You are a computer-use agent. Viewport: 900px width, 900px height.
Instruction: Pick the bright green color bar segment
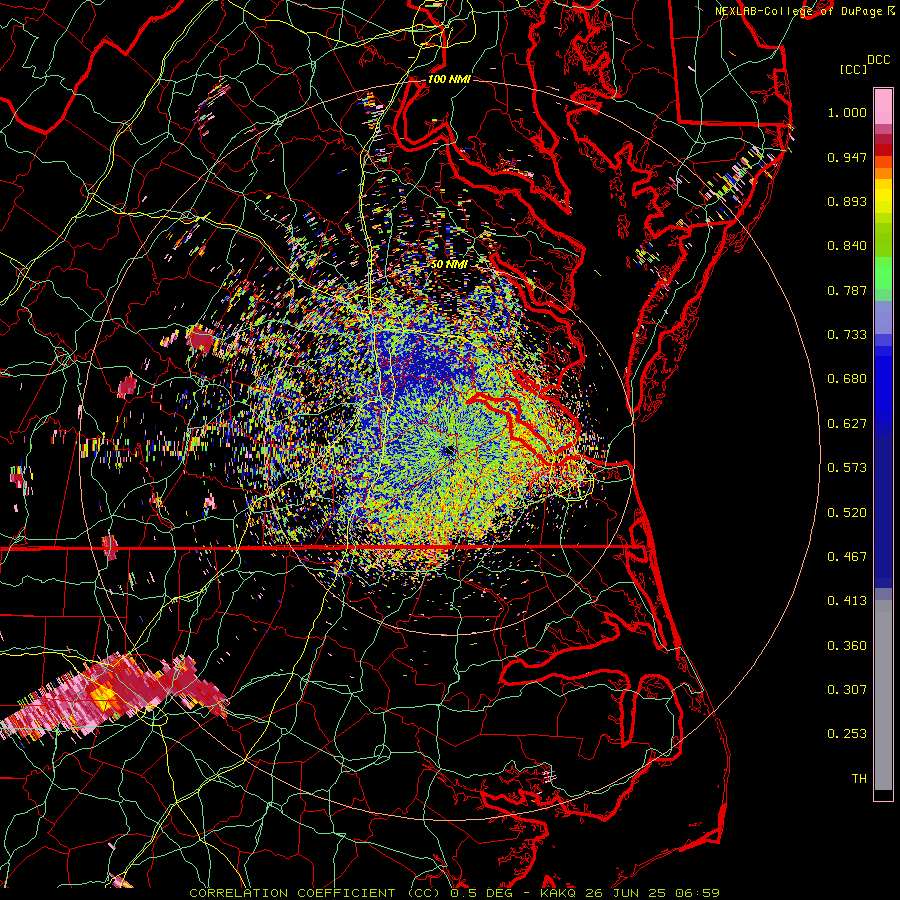[x=883, y=273]
